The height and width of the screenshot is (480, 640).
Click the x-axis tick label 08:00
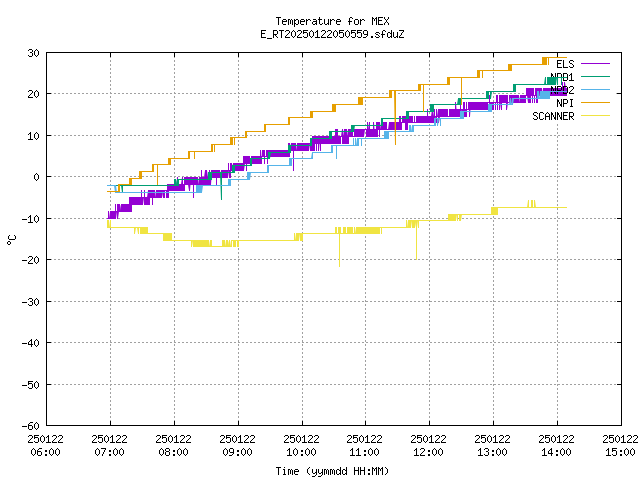(x=173, y=452)
